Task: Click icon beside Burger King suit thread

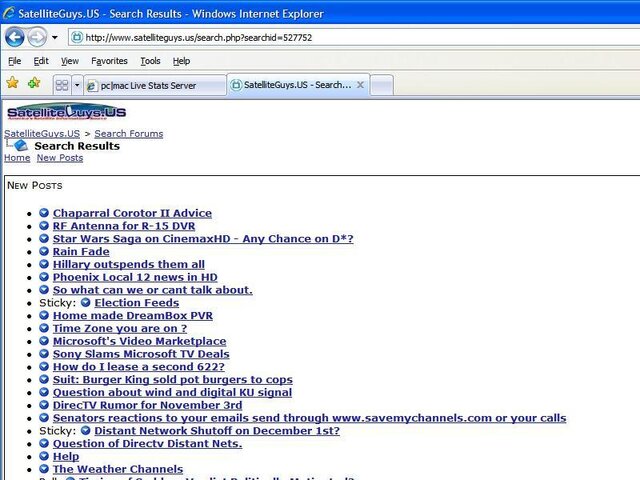Action: (44, 379)
